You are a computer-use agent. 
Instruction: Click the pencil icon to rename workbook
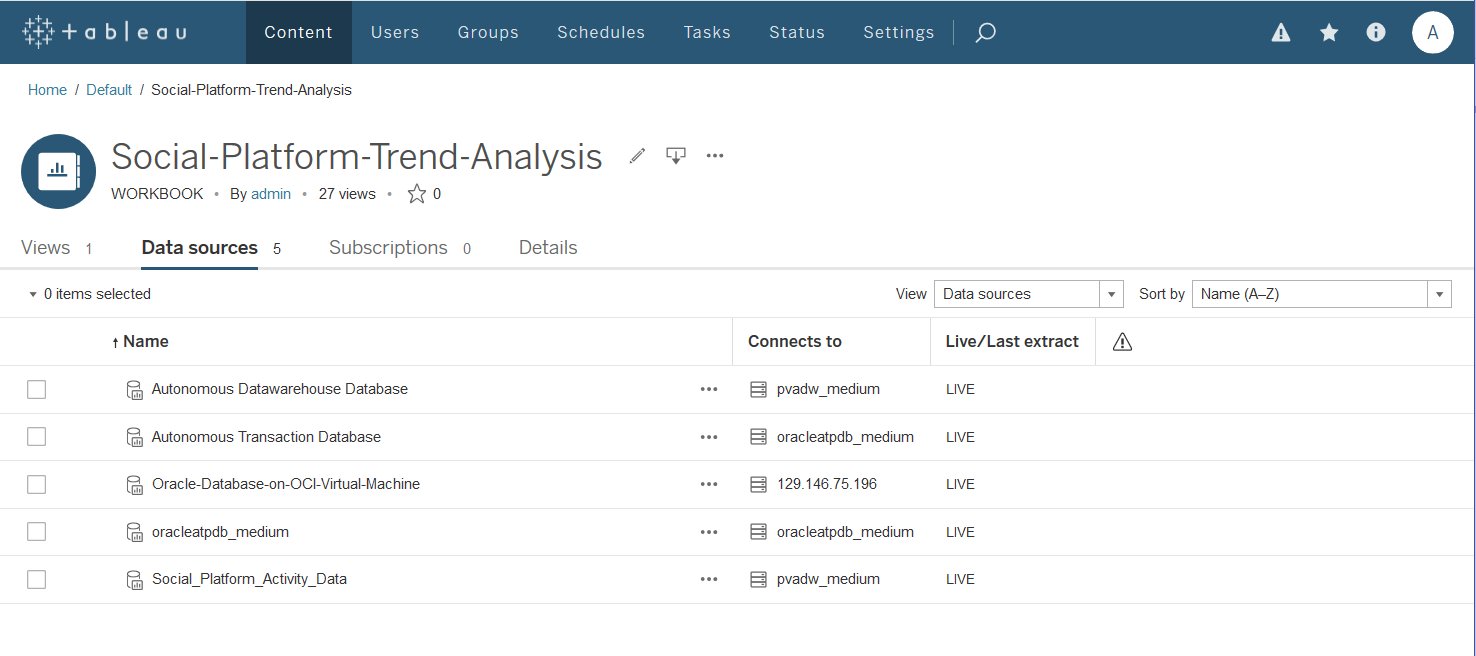coord(637,156)
